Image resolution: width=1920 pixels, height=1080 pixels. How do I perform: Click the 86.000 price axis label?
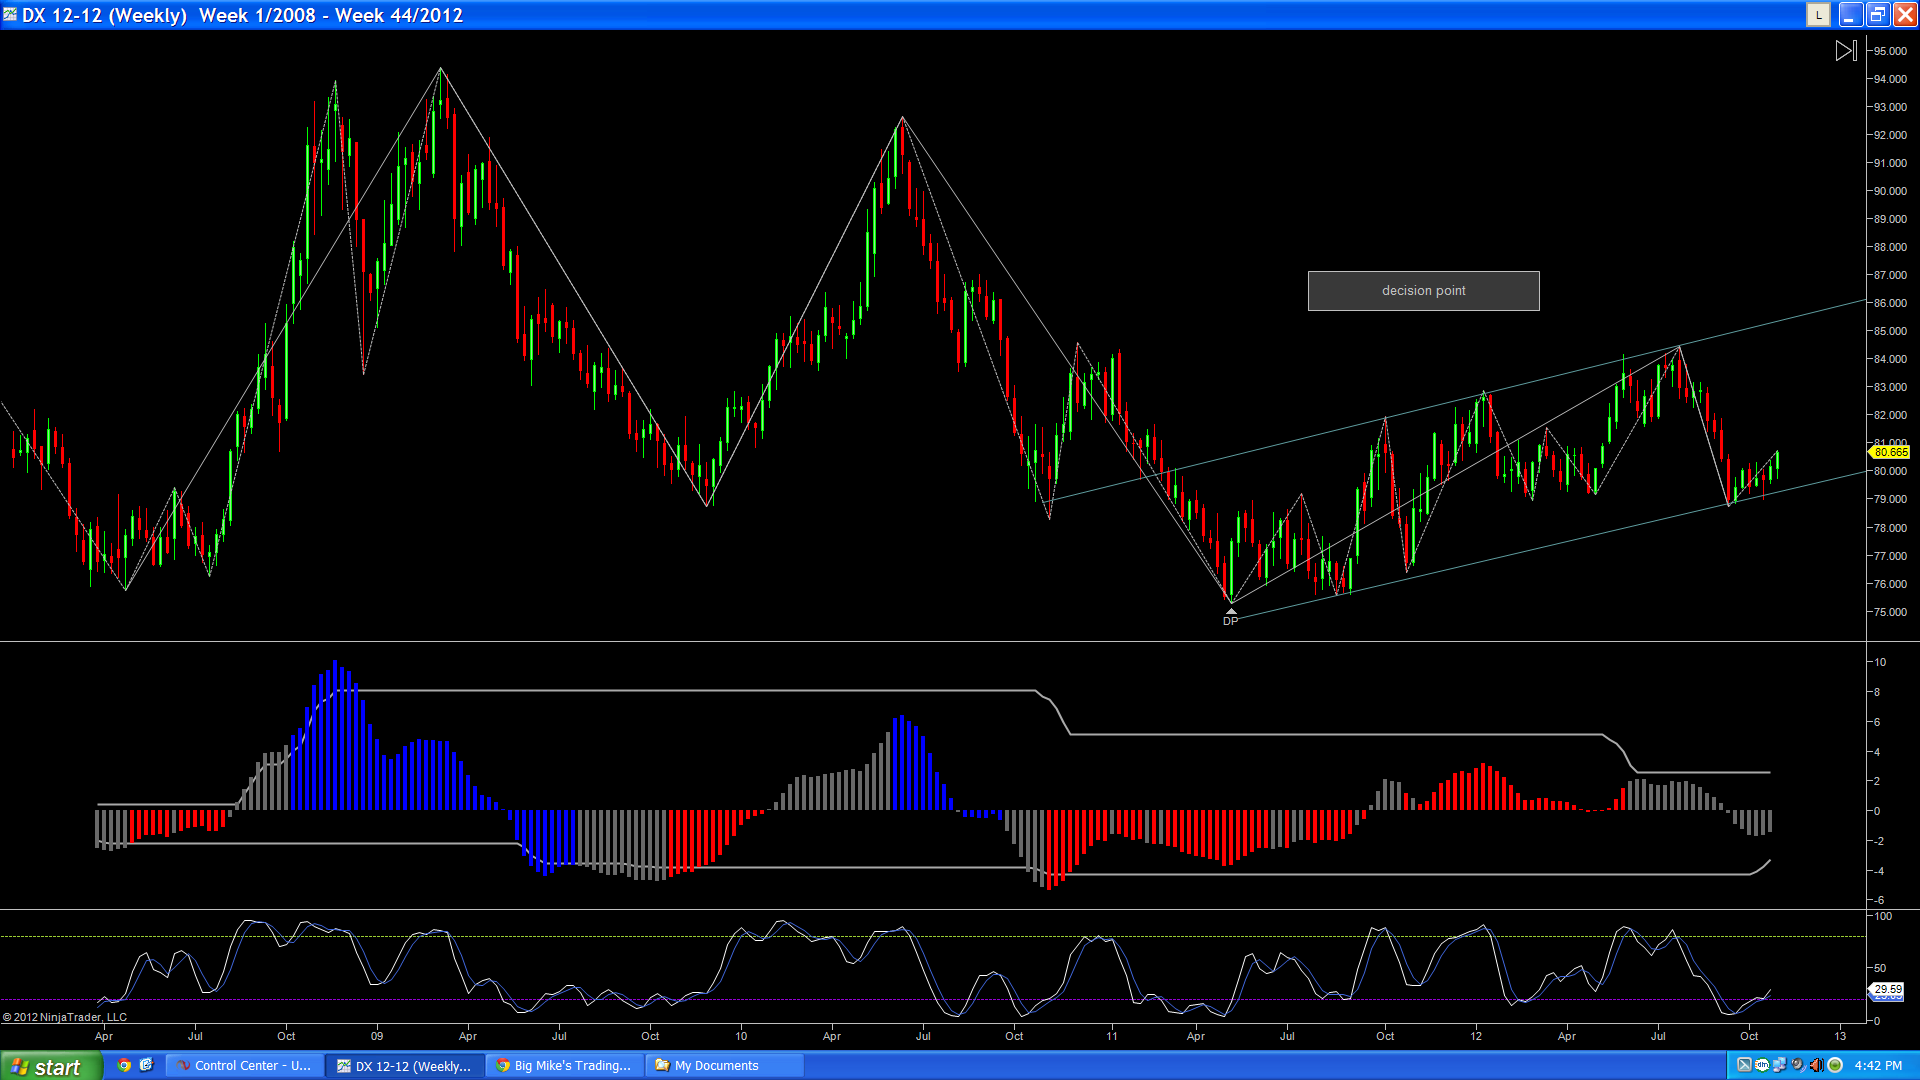[1890, 303]
